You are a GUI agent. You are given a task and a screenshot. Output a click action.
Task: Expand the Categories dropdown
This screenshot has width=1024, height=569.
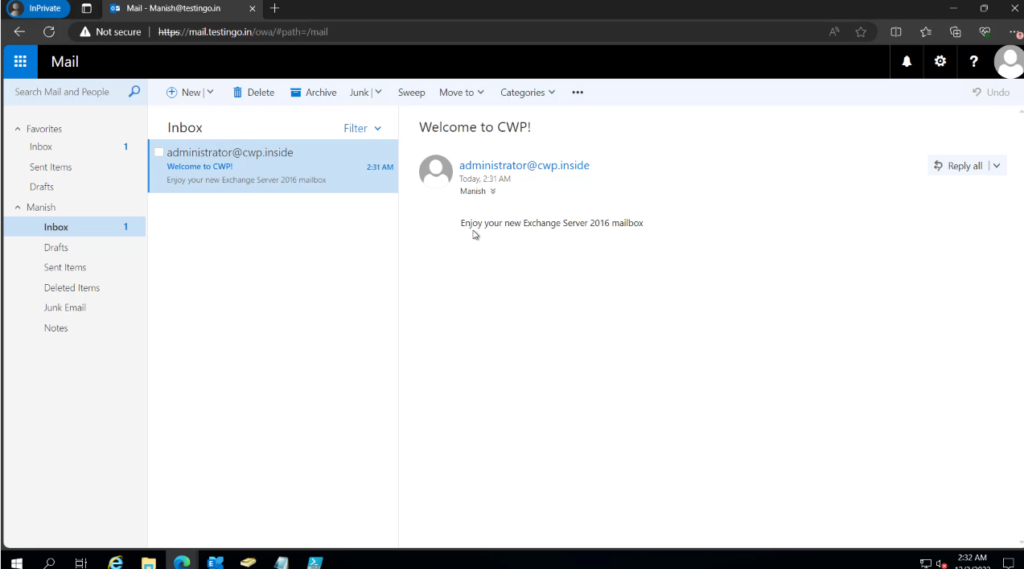click(x=528, y=92)
